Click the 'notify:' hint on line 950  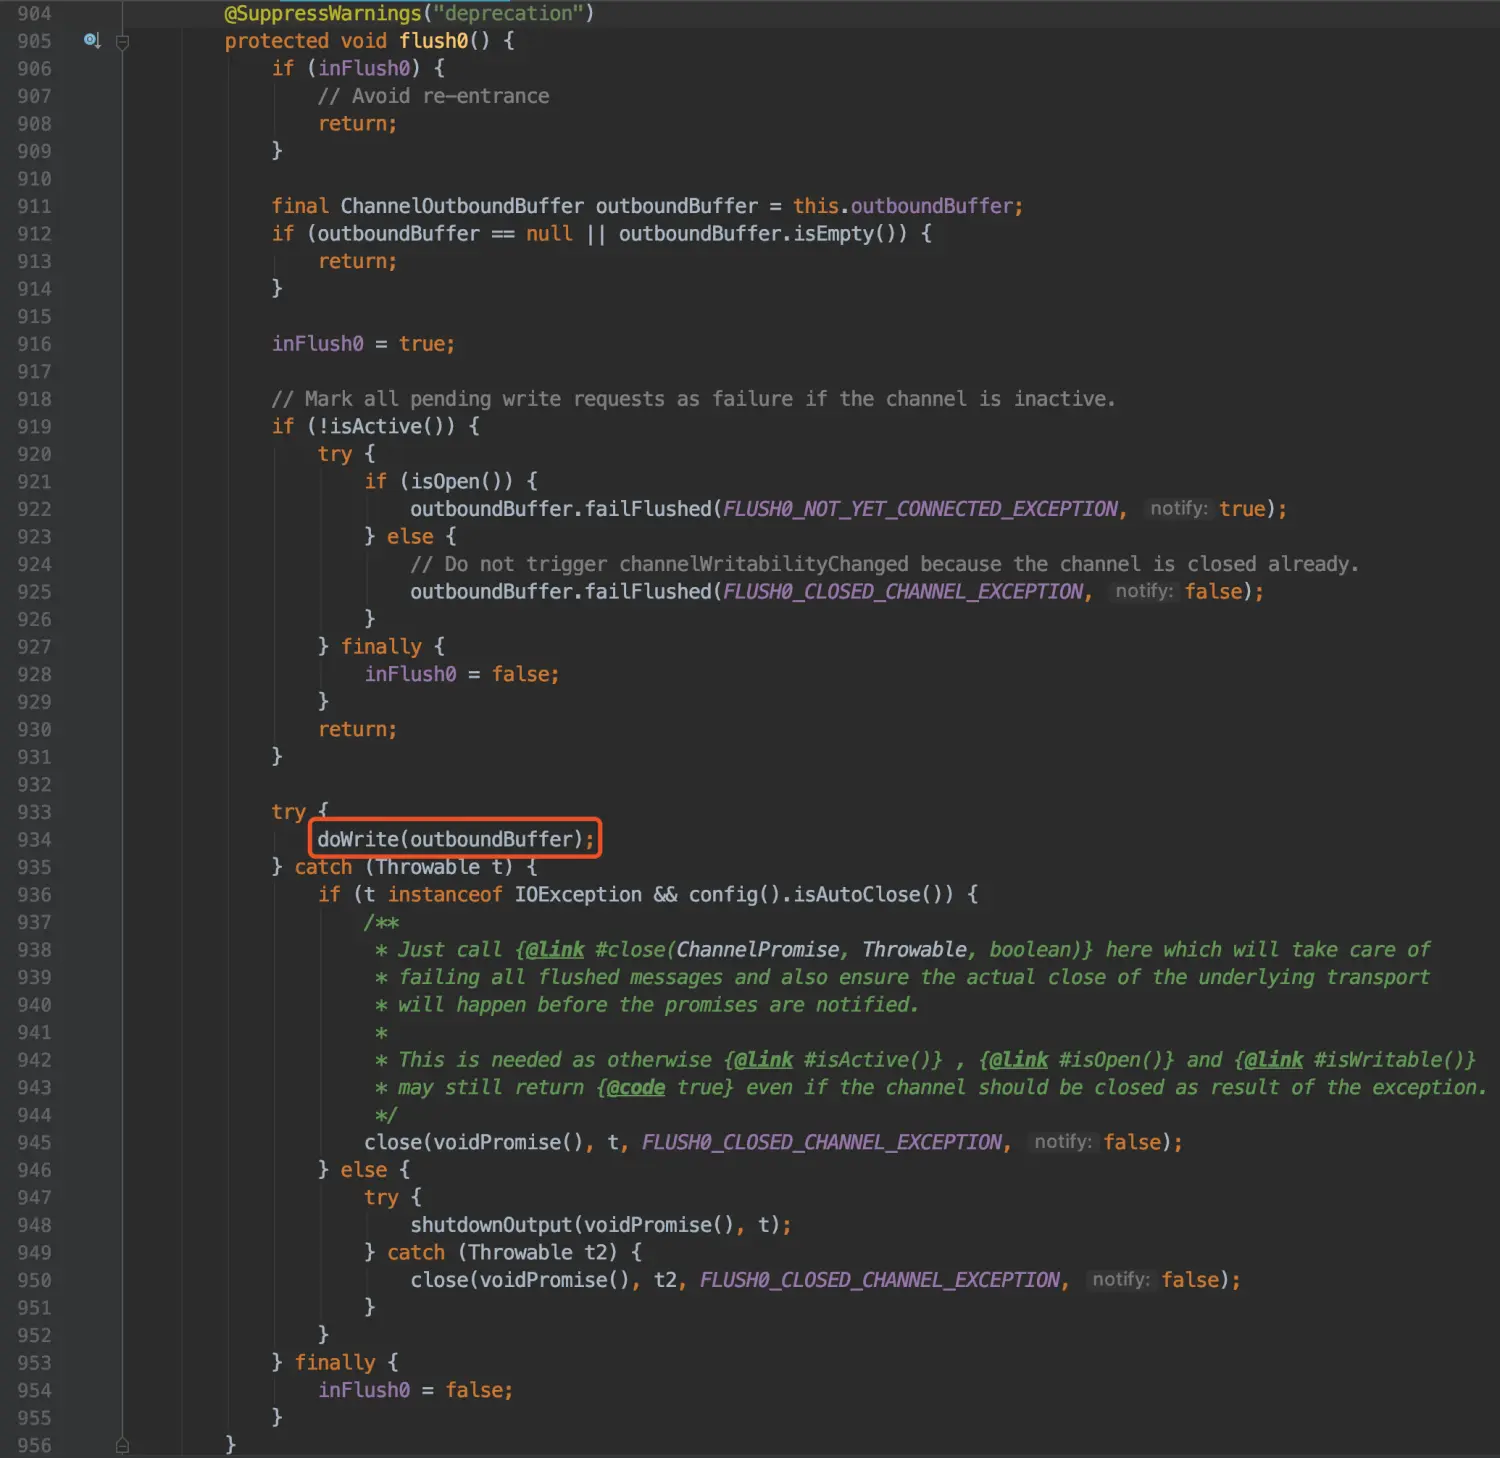[x=1121, y=1279]
